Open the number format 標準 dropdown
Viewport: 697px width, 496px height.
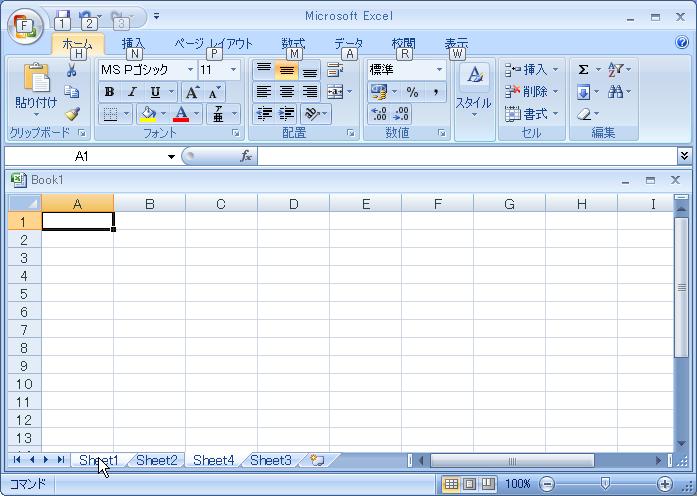[439, 70]
